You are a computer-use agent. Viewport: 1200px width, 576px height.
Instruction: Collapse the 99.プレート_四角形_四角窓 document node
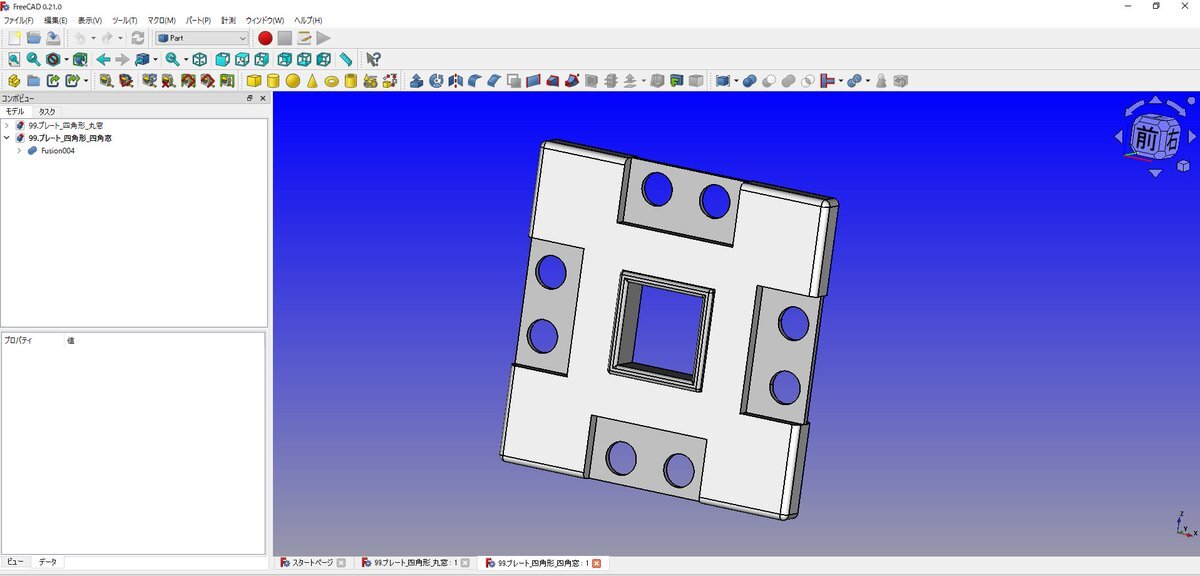(x=7, y=138)
